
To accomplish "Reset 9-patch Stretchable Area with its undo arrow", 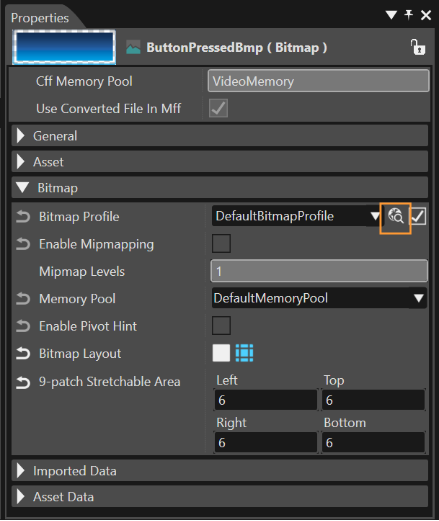I will click(x=23, y=382).
